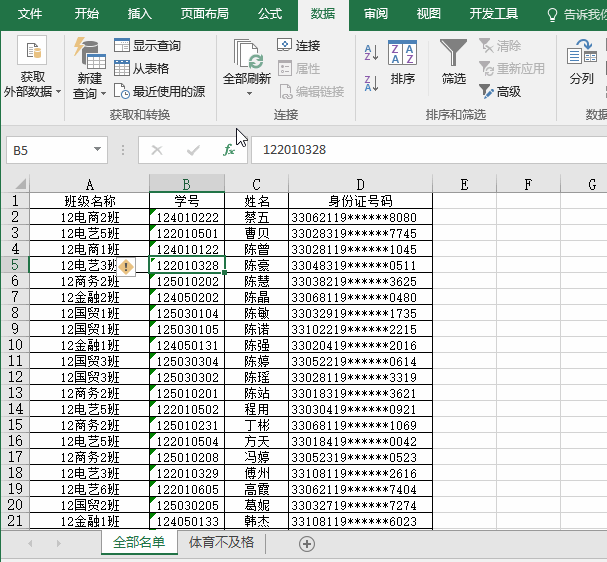Add a new sheet with plus button
Screen dimensions: 607x562
tap(307, 544)
